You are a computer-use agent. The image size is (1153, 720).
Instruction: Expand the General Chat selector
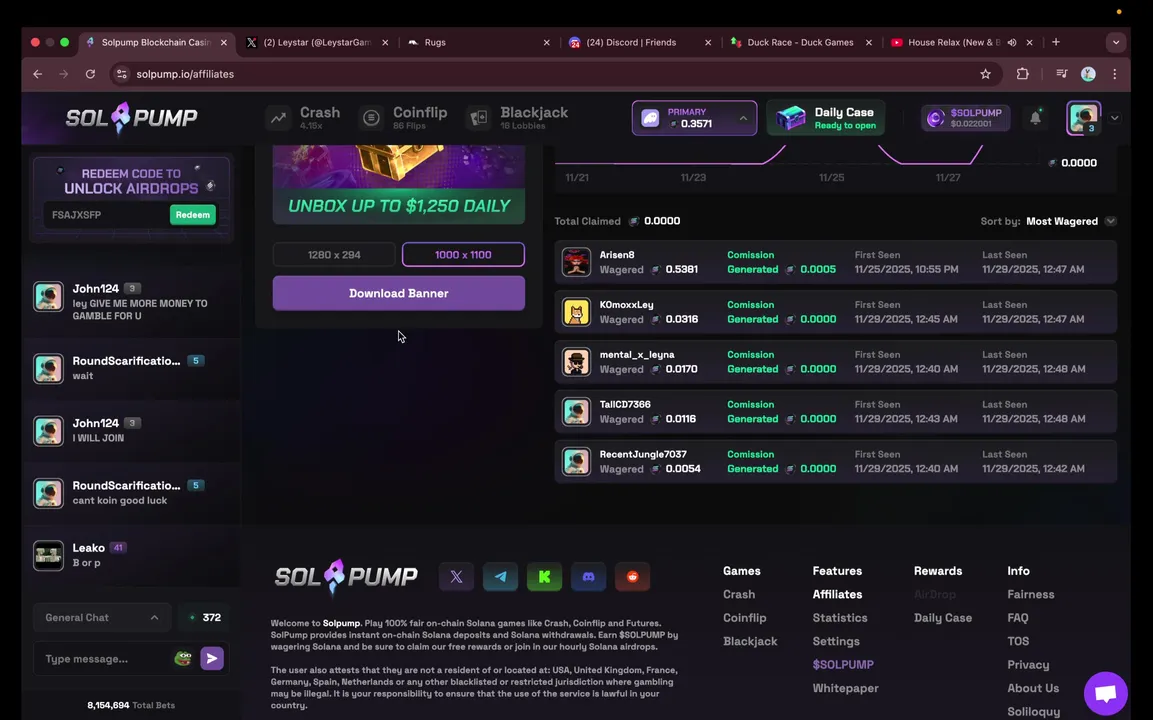[101, 618]
